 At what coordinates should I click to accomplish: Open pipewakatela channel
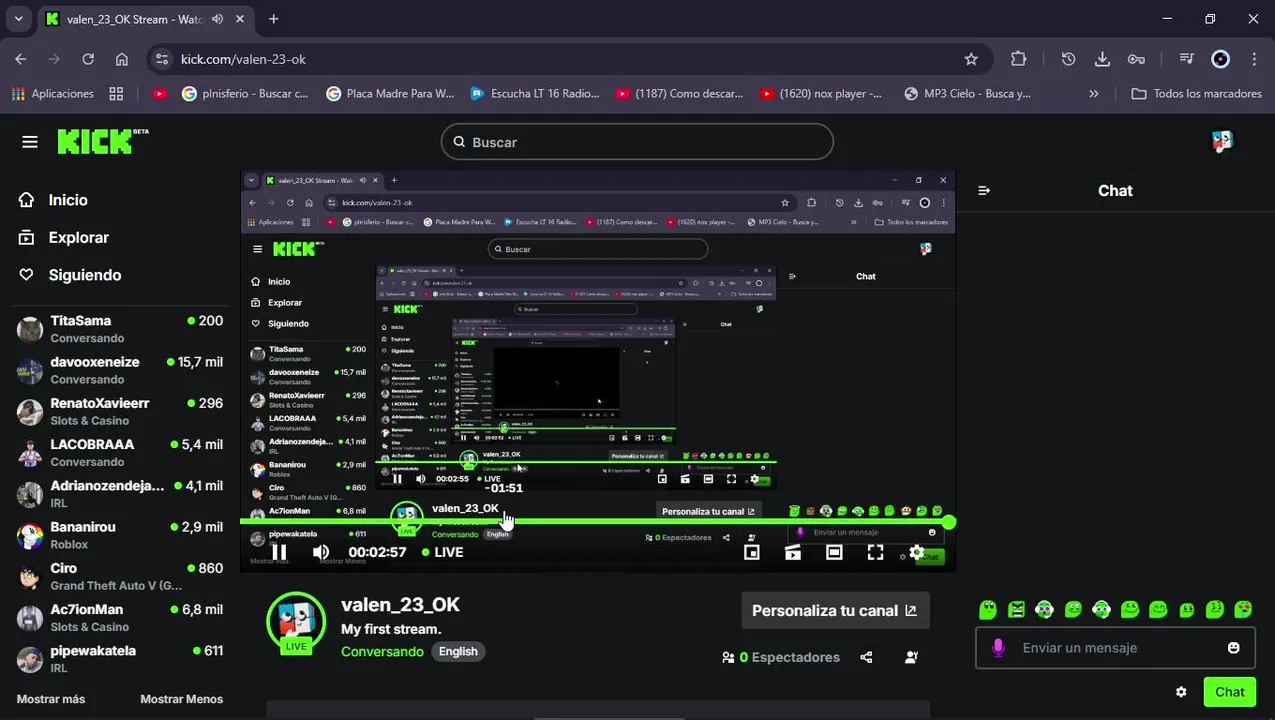click(120, 658)
